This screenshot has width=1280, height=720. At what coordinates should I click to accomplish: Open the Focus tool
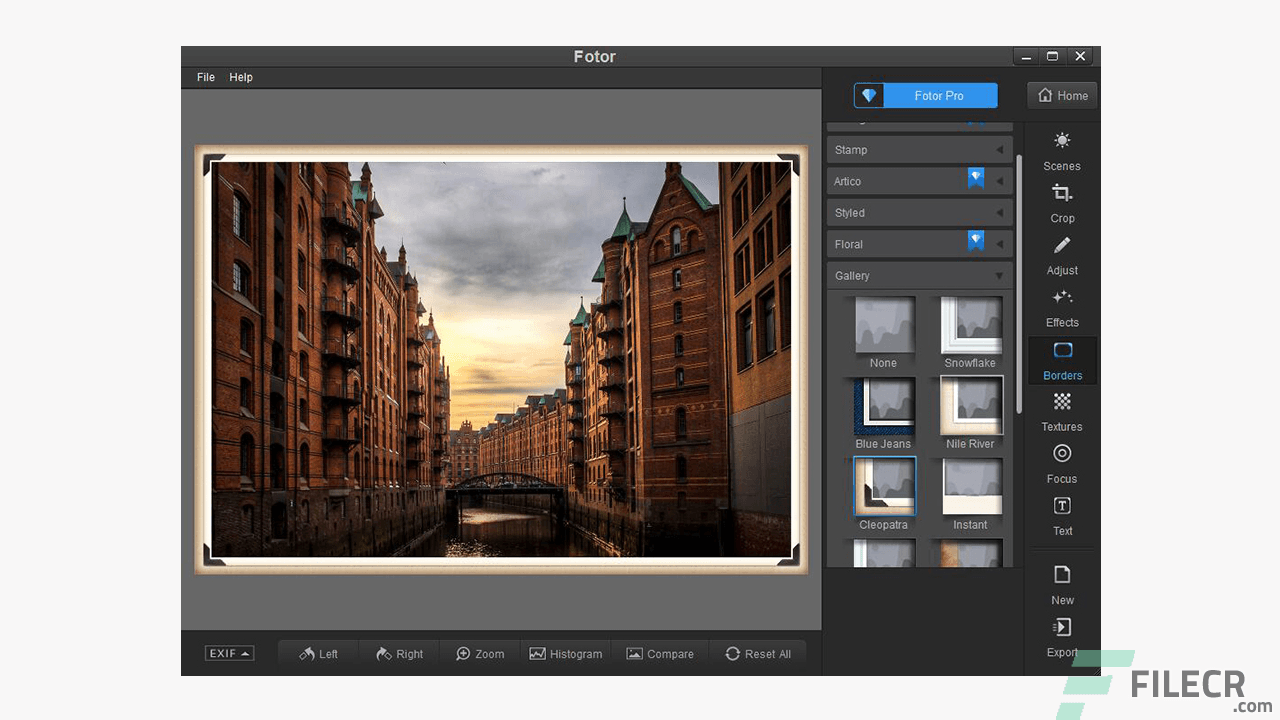pos(1061,465)
